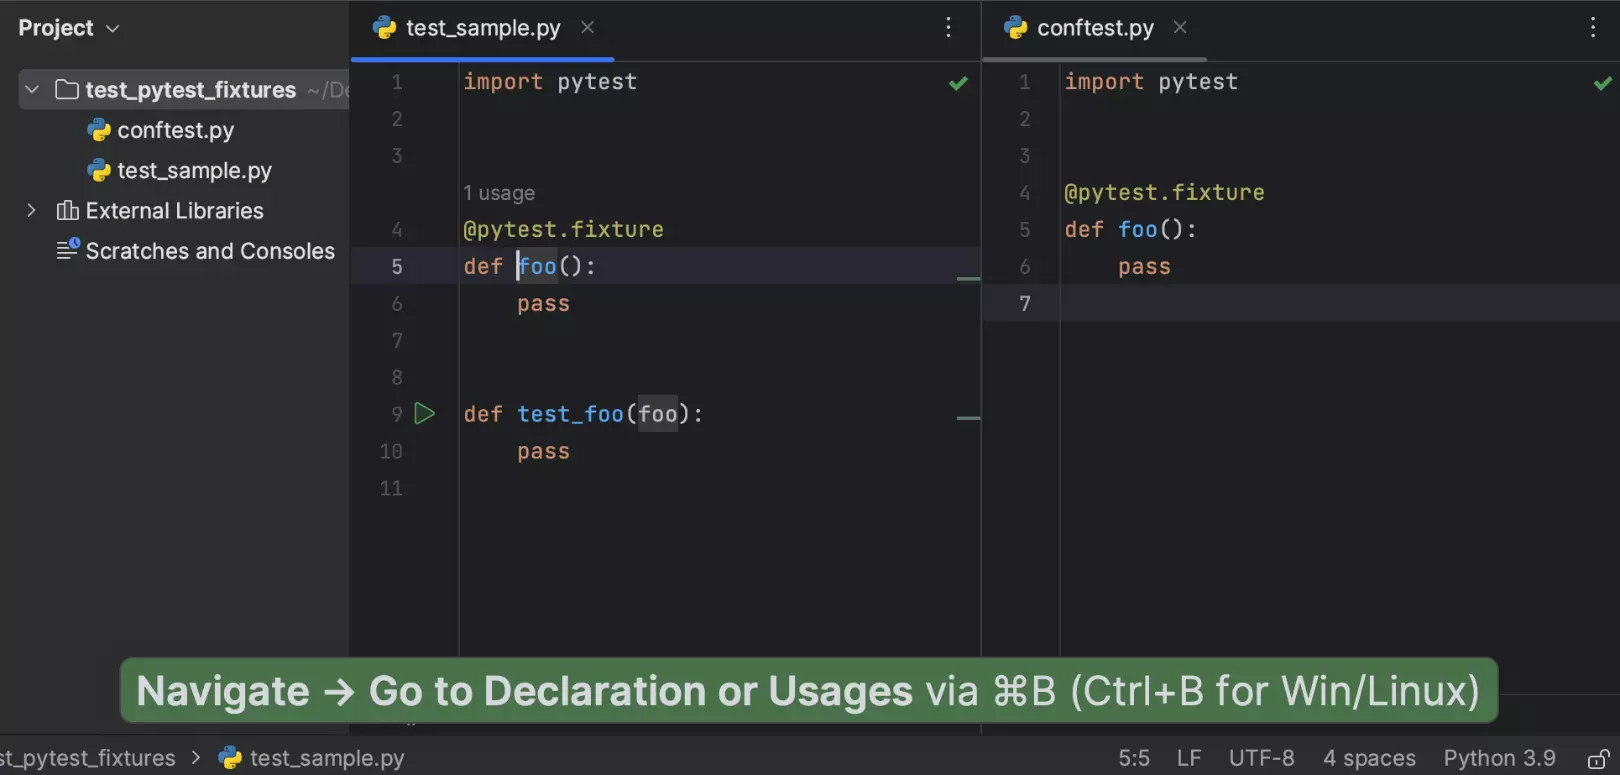Collapse the test_pytest_fixtures folder
The height and width of the screenshot is (775, 1620).
pyautogui.click(x=32, y=90)
